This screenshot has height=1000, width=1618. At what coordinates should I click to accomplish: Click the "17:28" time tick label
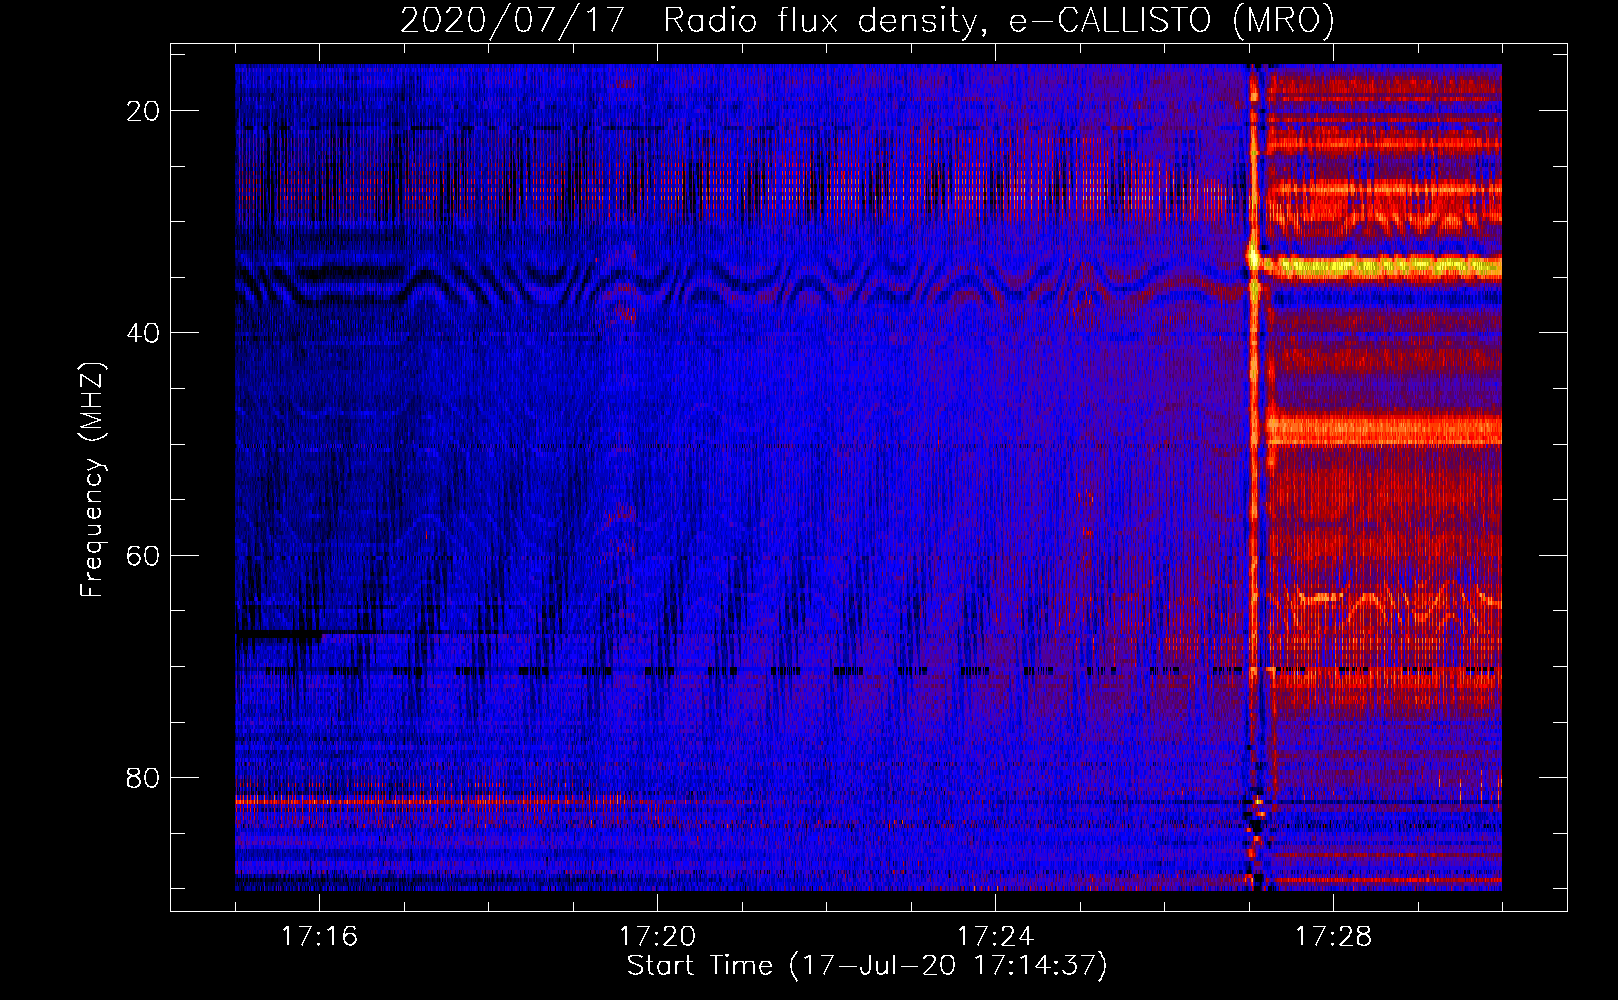pyautogui.click(x=1333, y=936)
